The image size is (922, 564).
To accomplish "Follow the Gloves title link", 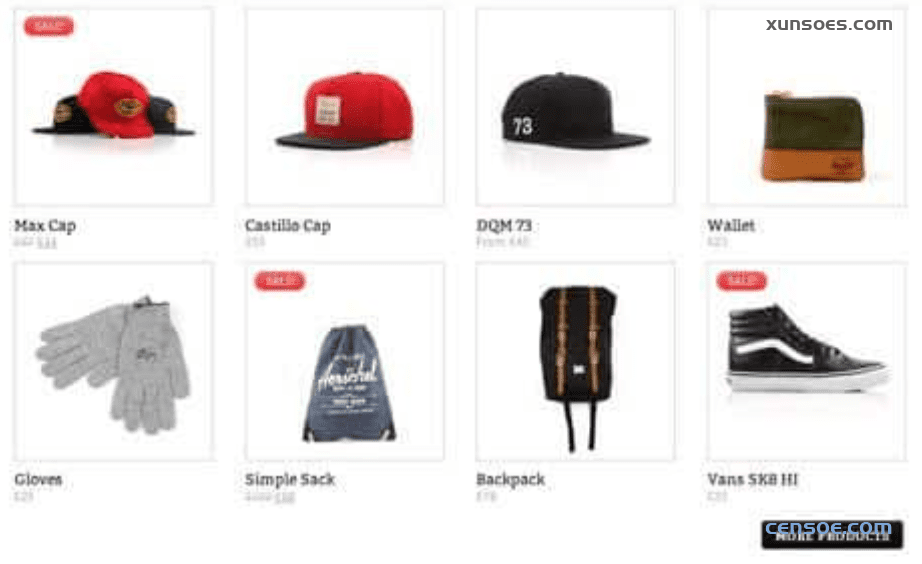I will point(38,479).
